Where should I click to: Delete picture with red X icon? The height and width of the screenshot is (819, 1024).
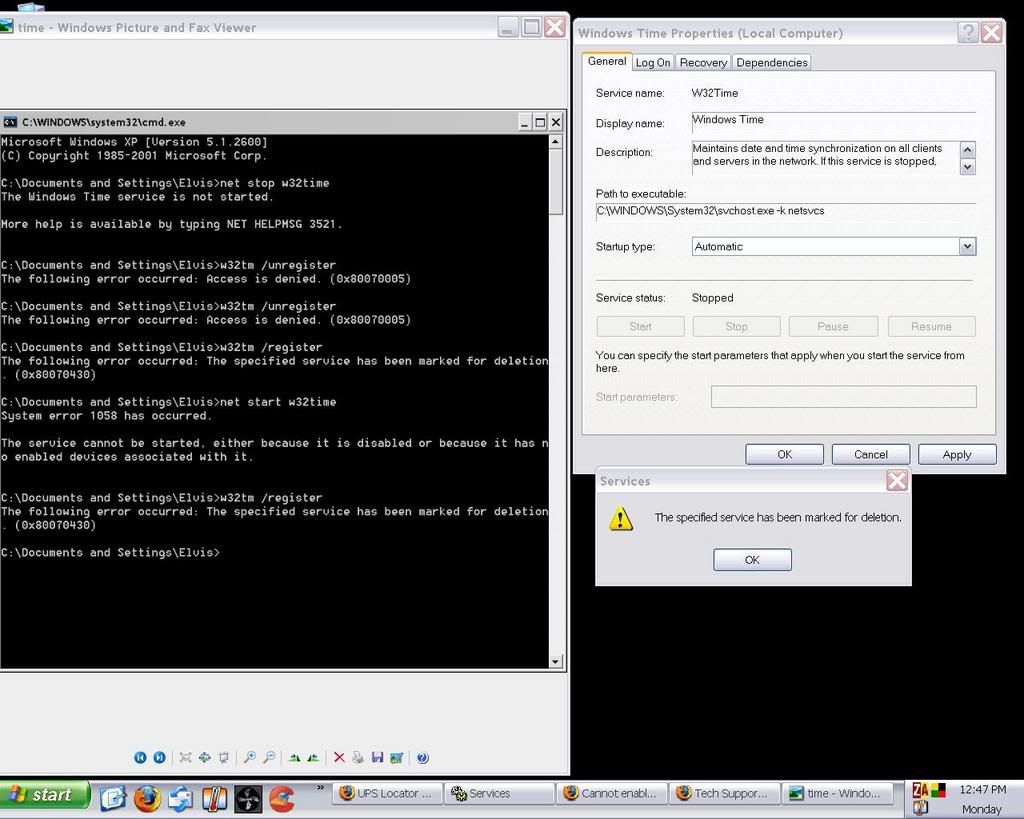coord(339,758)
